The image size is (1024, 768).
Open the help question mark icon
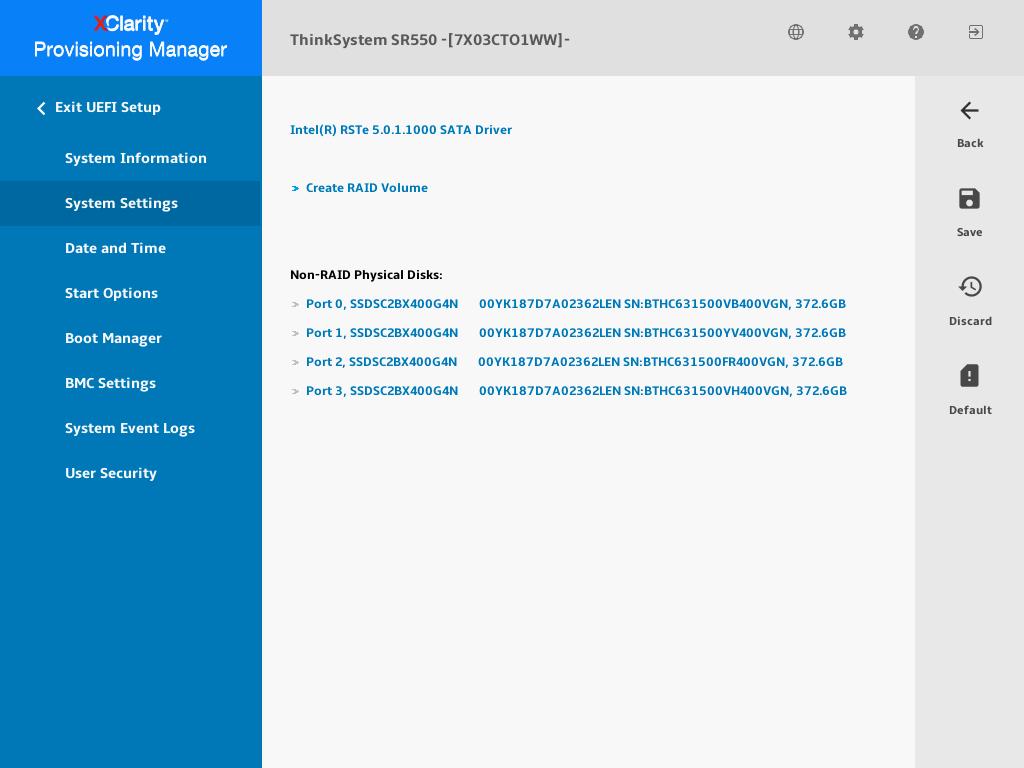pos(916,32)
